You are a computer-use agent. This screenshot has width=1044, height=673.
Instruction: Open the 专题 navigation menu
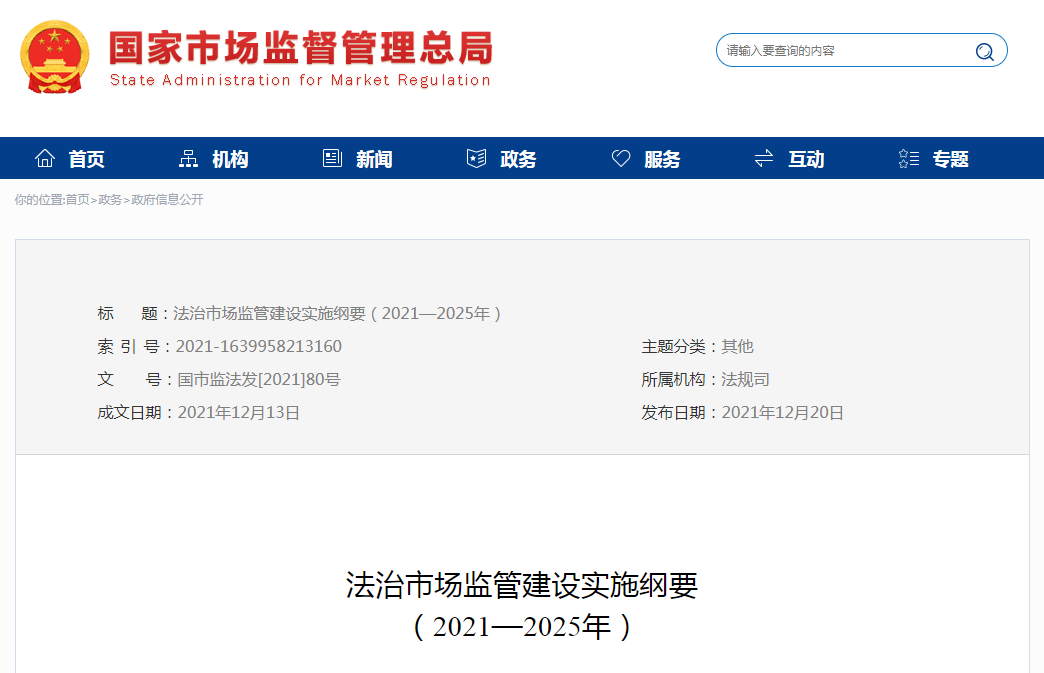948,158
